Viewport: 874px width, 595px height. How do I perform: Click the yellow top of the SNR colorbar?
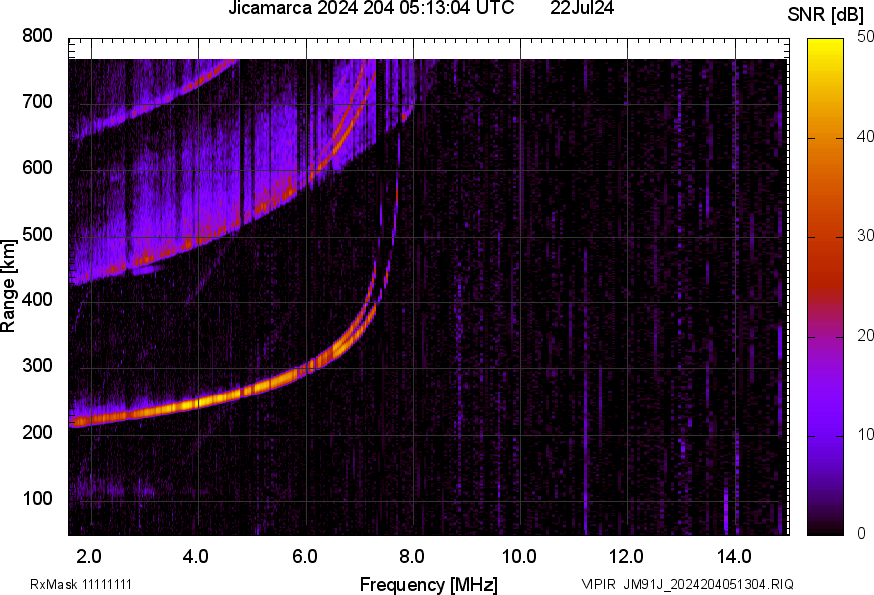[x=825, y=45]
